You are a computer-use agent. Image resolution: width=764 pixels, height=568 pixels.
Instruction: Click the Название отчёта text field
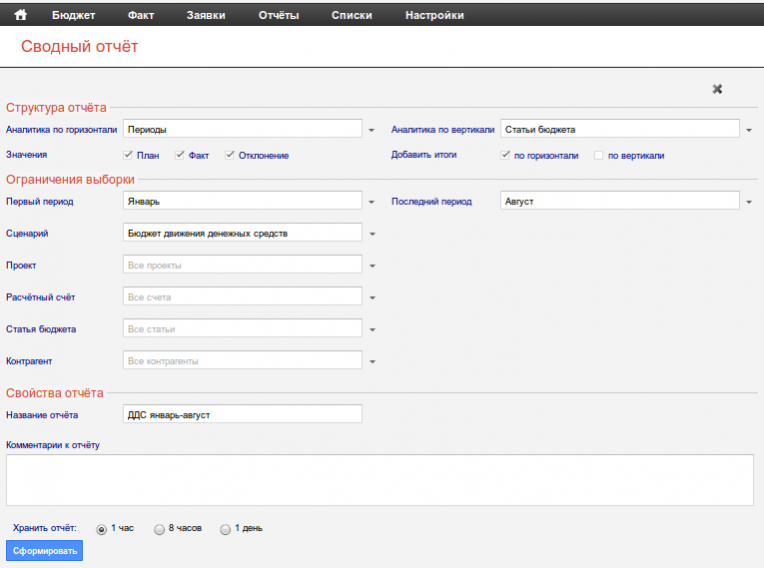tap(242, 415)
